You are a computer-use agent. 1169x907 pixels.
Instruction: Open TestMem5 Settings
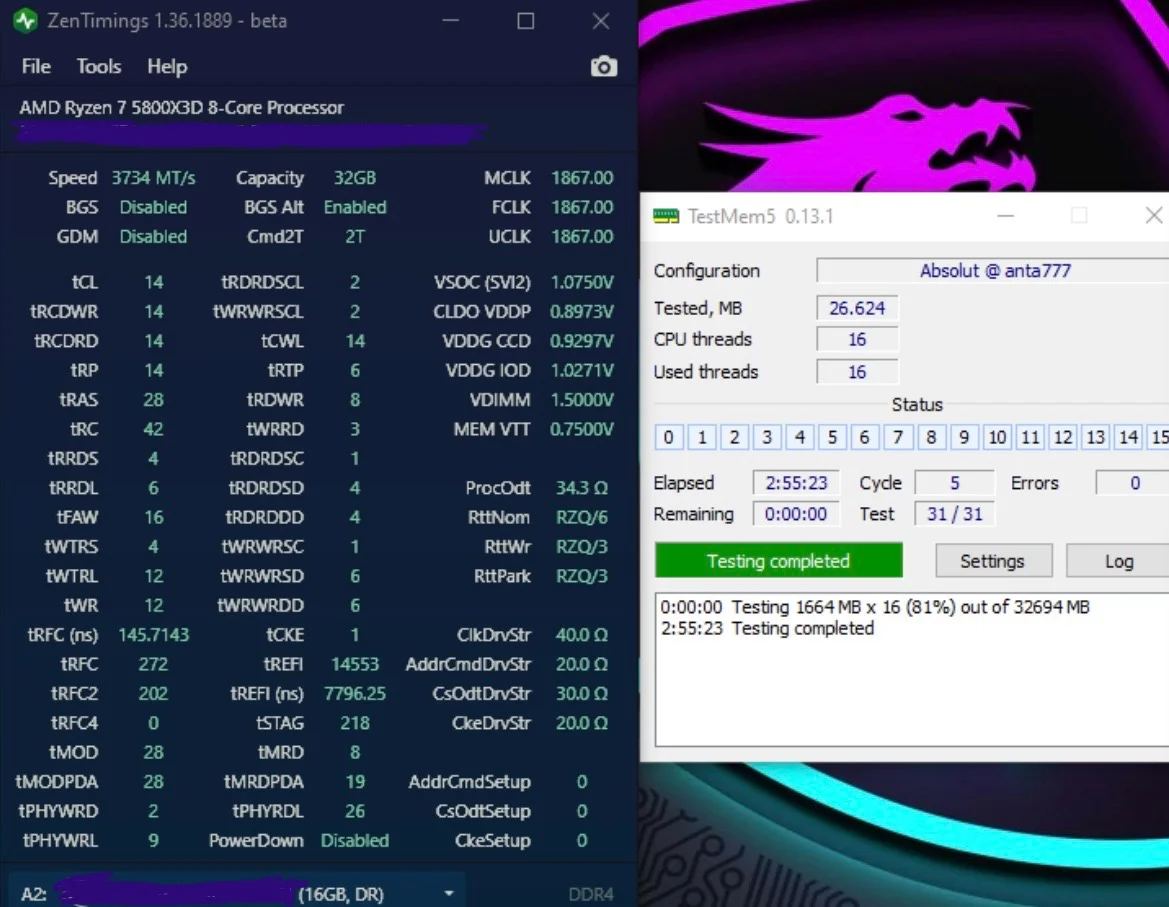pos(992,560)
